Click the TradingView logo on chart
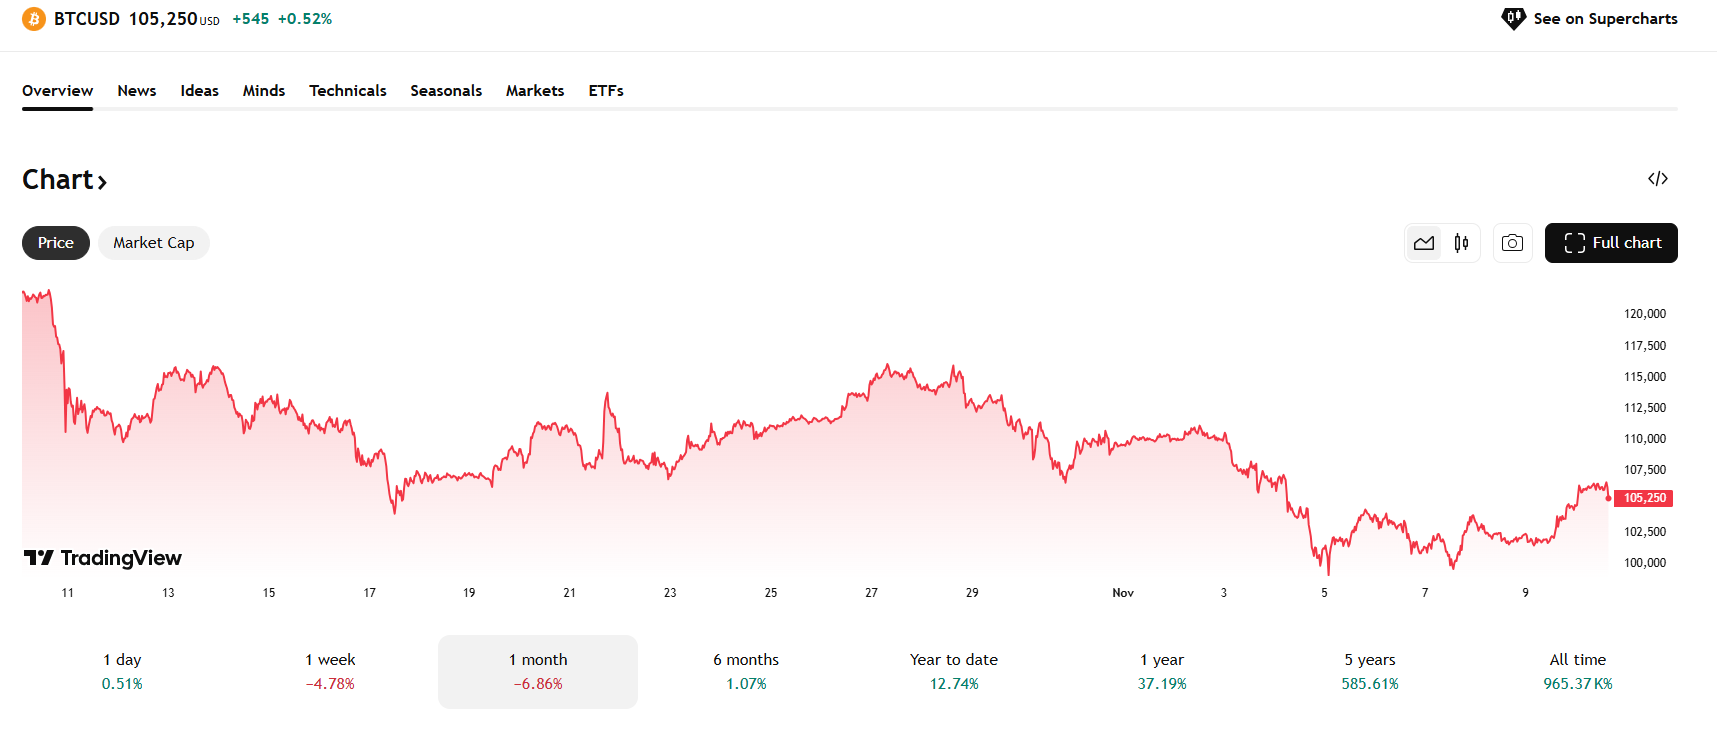1717x741 pixels. point(103,558)
